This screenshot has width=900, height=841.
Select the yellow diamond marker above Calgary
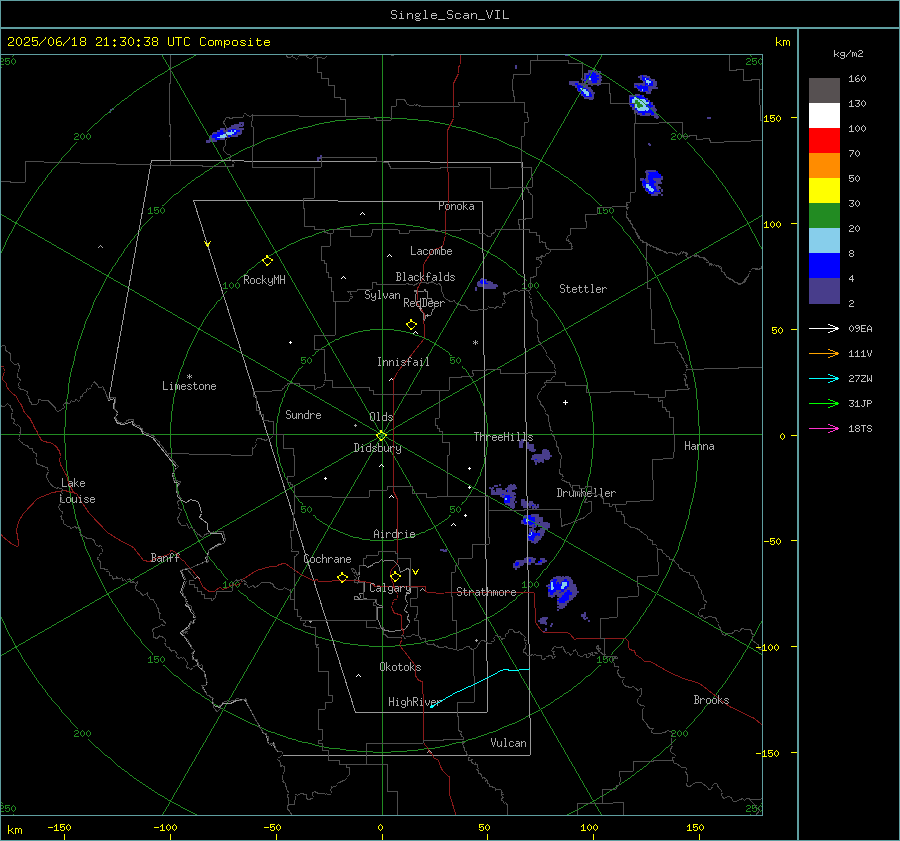click(395, 576)
